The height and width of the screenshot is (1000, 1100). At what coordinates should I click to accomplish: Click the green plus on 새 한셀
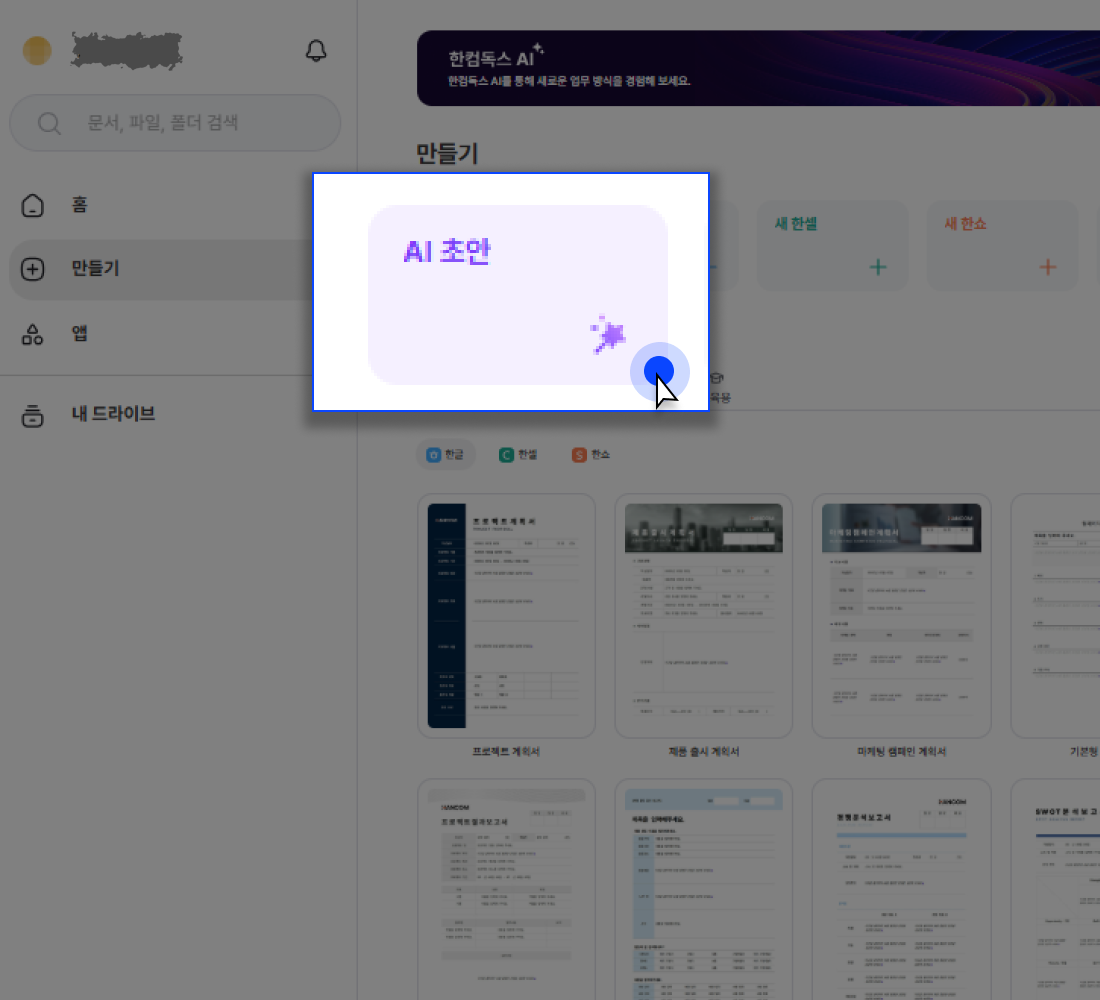878,267
